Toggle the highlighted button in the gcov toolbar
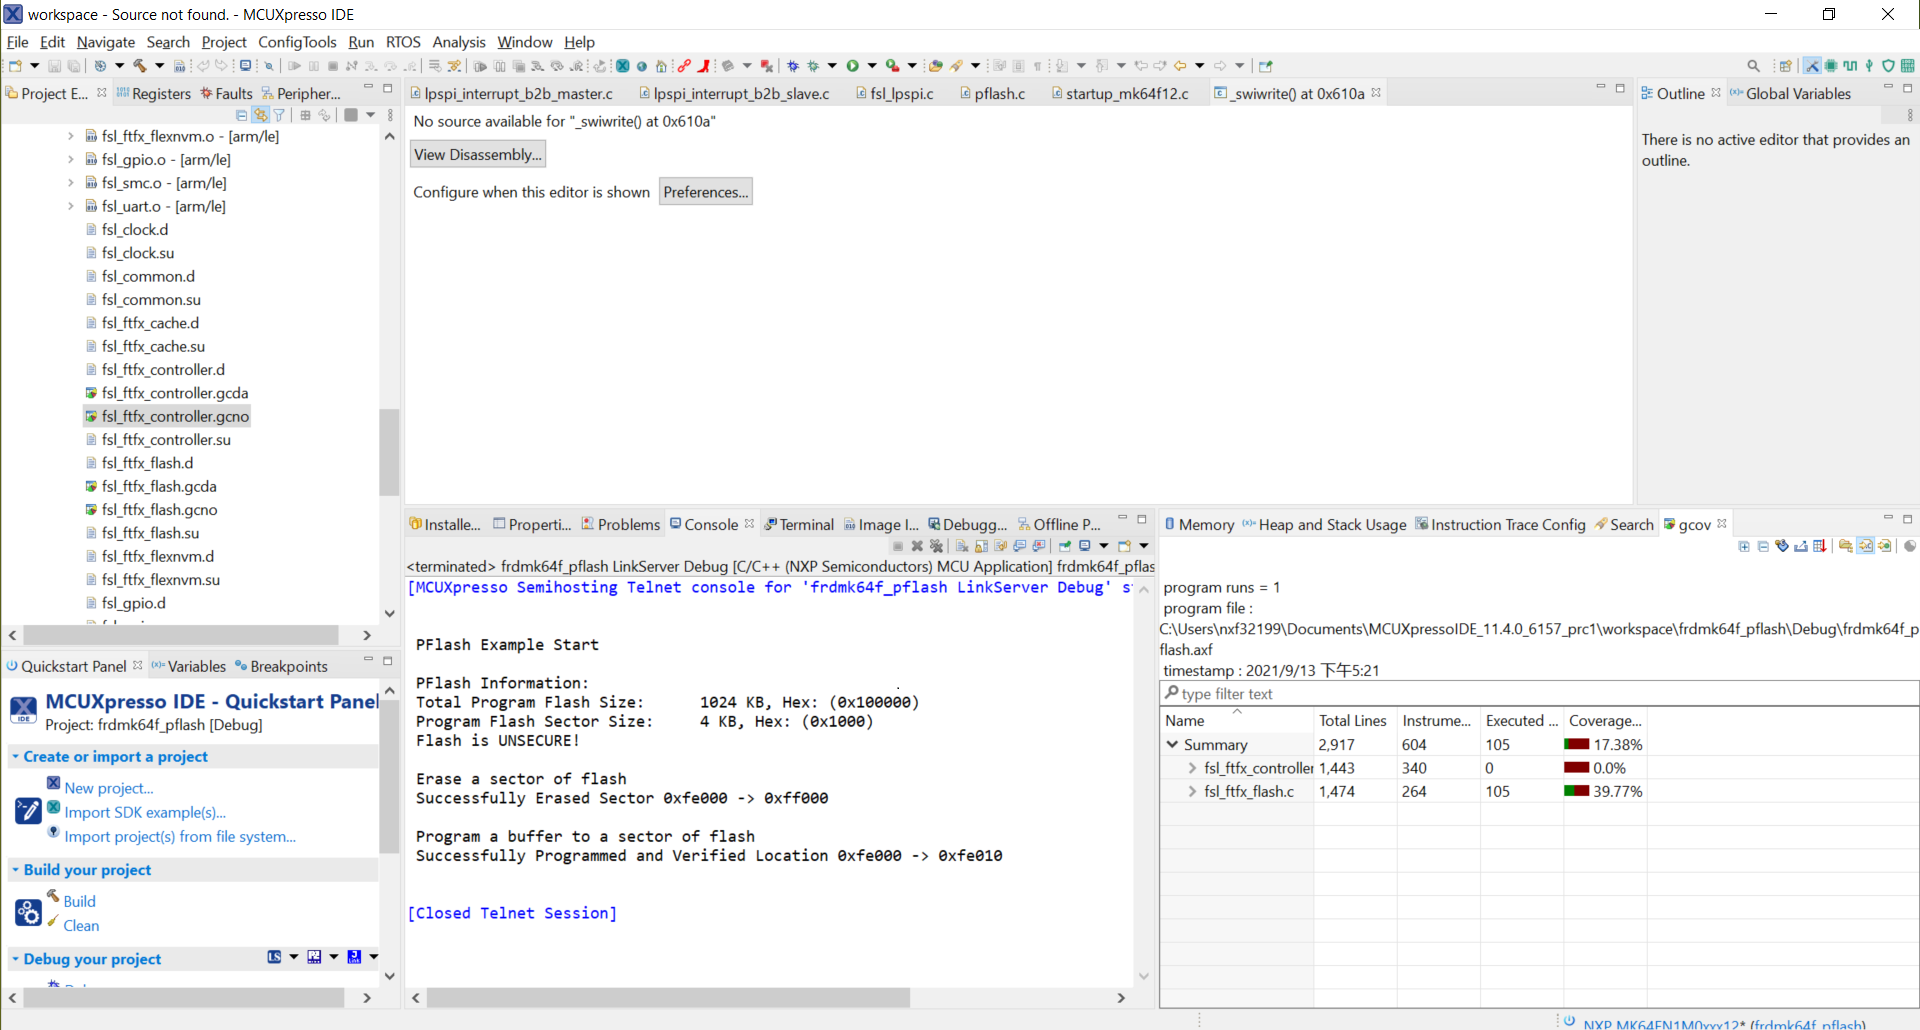Viewport: 1920px width, 1030px height. point(1866,546)
